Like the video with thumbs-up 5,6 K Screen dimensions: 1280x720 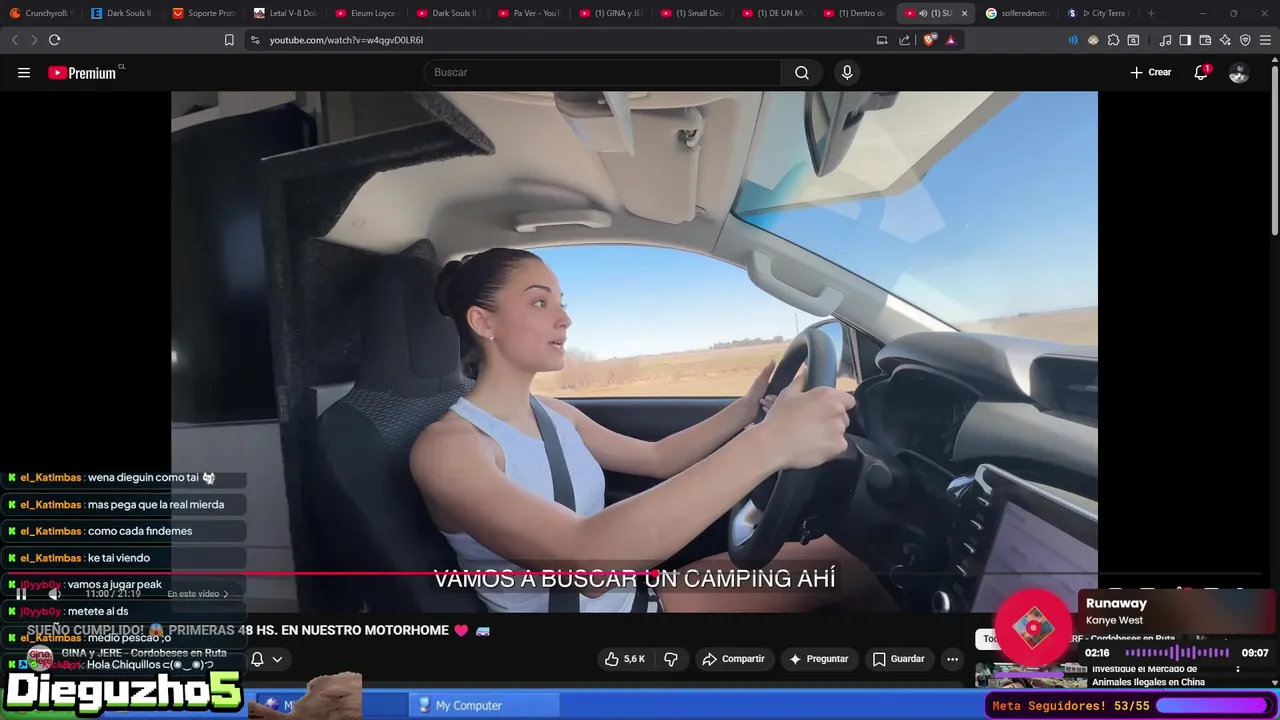pos(625,659)
